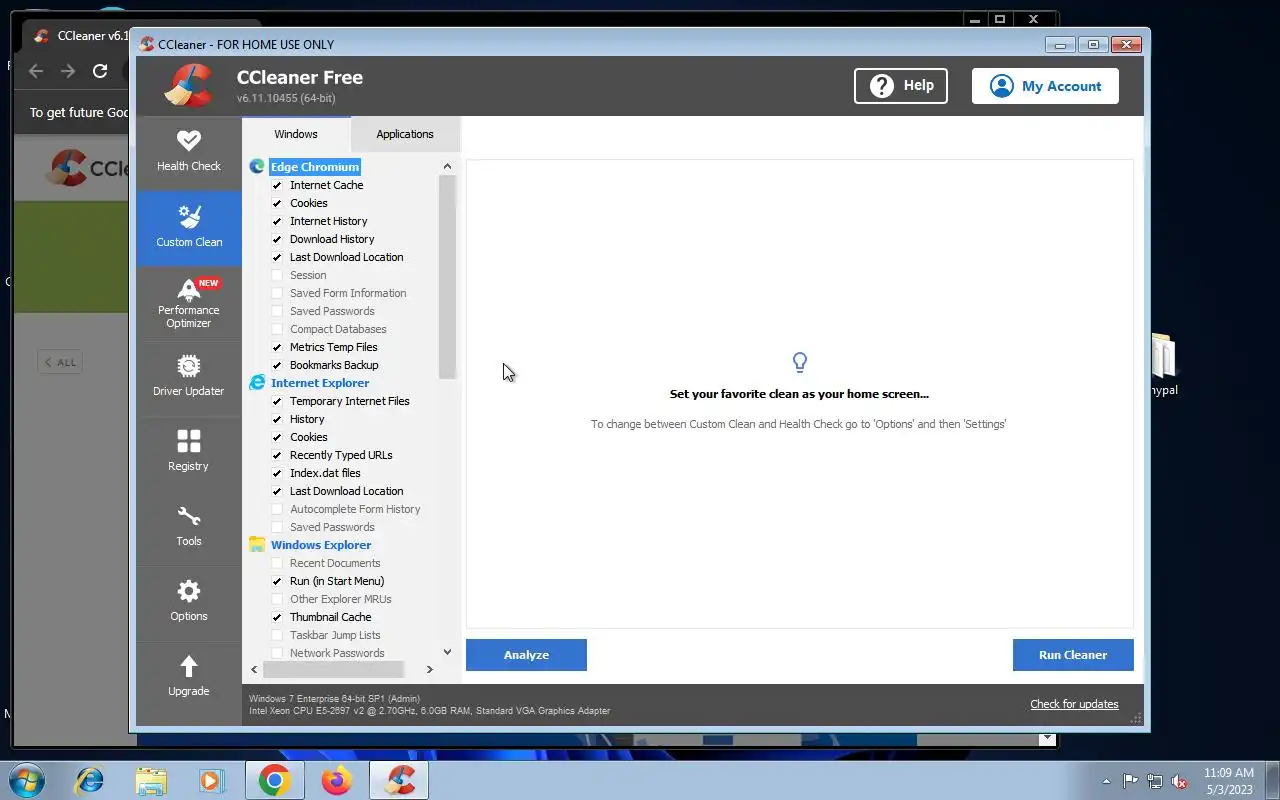Check the Recent Documents option

click(x=277, y=563)
